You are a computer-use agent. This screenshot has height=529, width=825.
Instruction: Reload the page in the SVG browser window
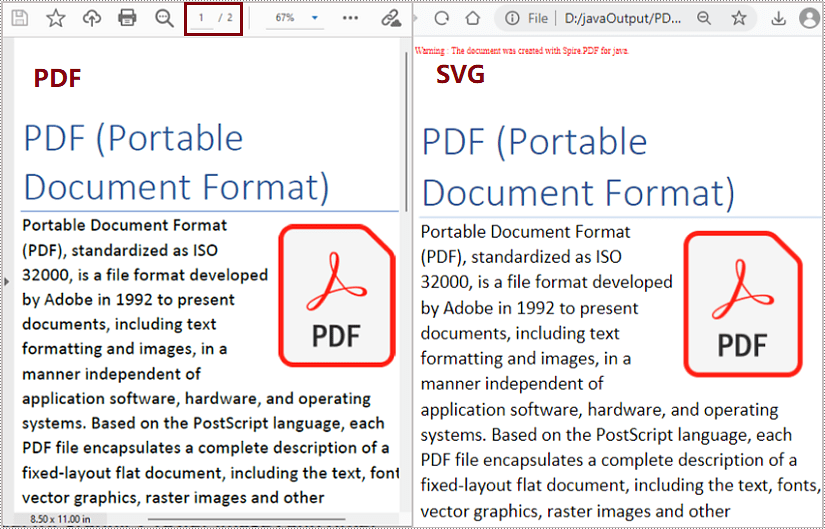point(441,18)
